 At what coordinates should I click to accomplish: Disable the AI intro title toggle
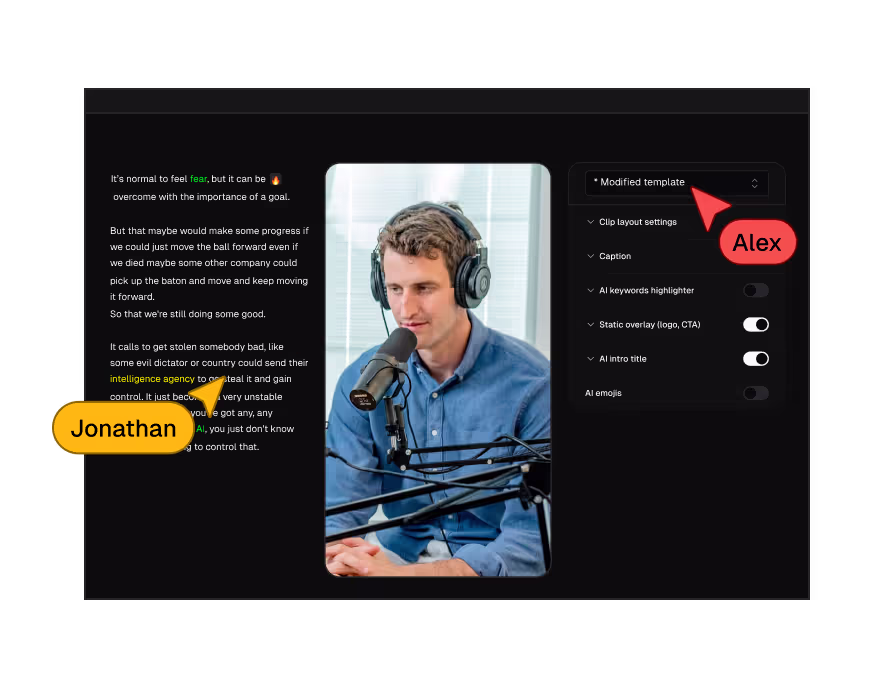click(x=756, y=358)
